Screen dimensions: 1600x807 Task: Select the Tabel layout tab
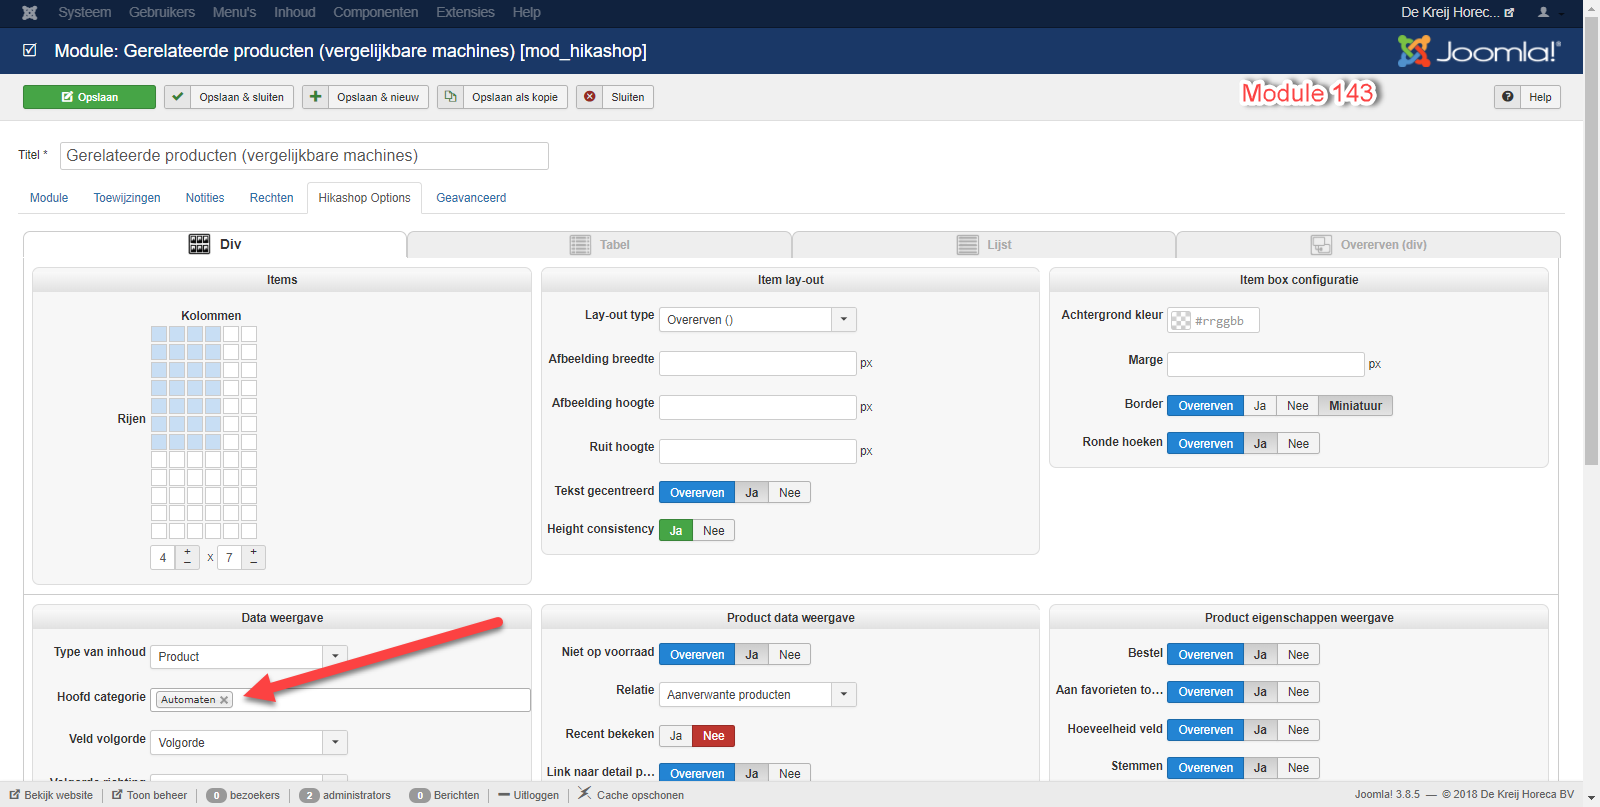point(600,245)
